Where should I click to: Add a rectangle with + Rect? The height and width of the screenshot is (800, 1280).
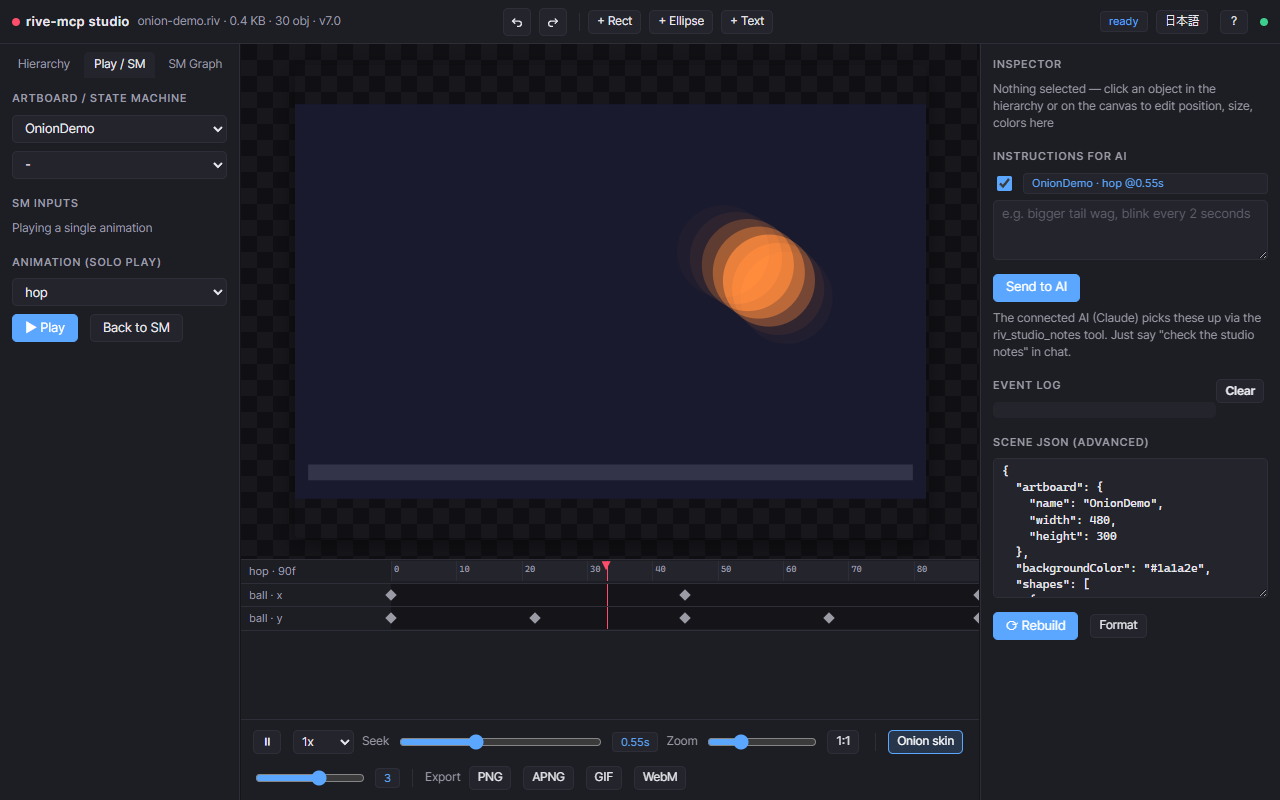(x=615, y=21)
